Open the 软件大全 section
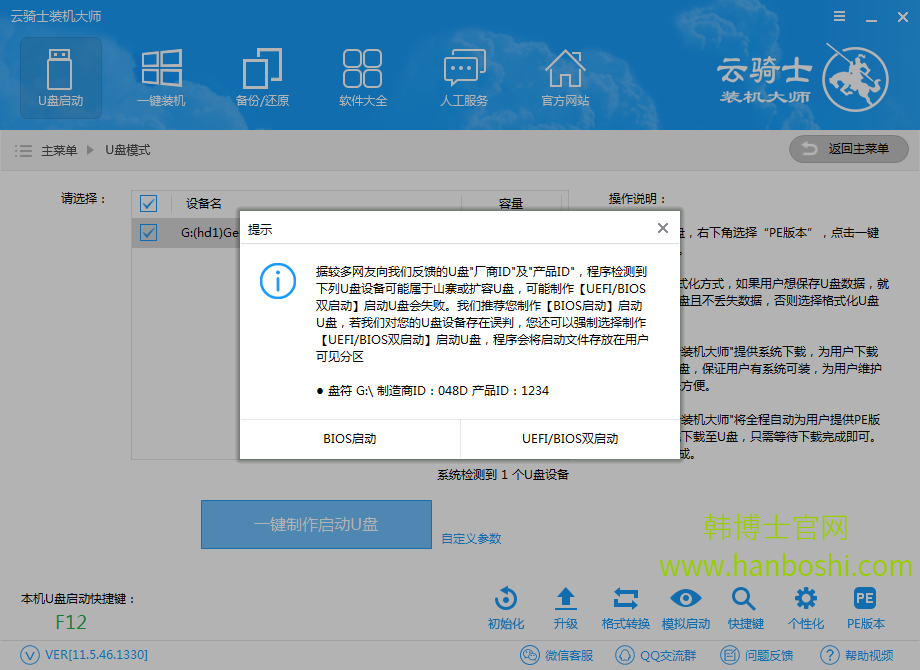Viewport: 920px width, 670px height. click(x=363, y=78)
